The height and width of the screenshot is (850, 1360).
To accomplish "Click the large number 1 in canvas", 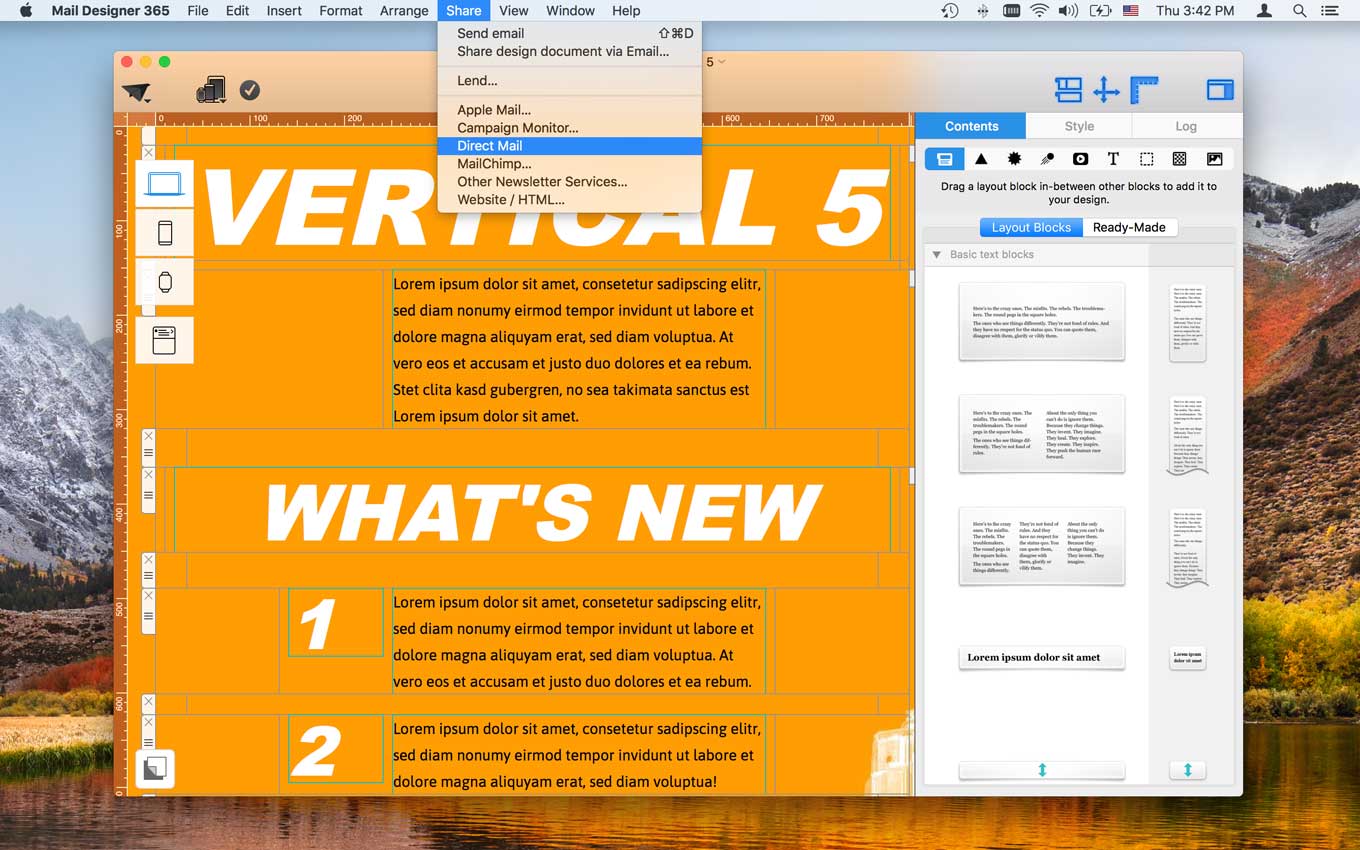I will 317,624.
